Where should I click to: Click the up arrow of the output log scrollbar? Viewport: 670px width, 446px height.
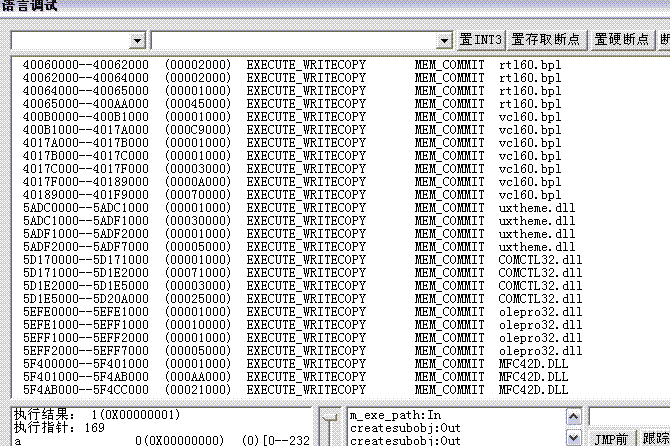pyautogui.click(x=573, y=417)
